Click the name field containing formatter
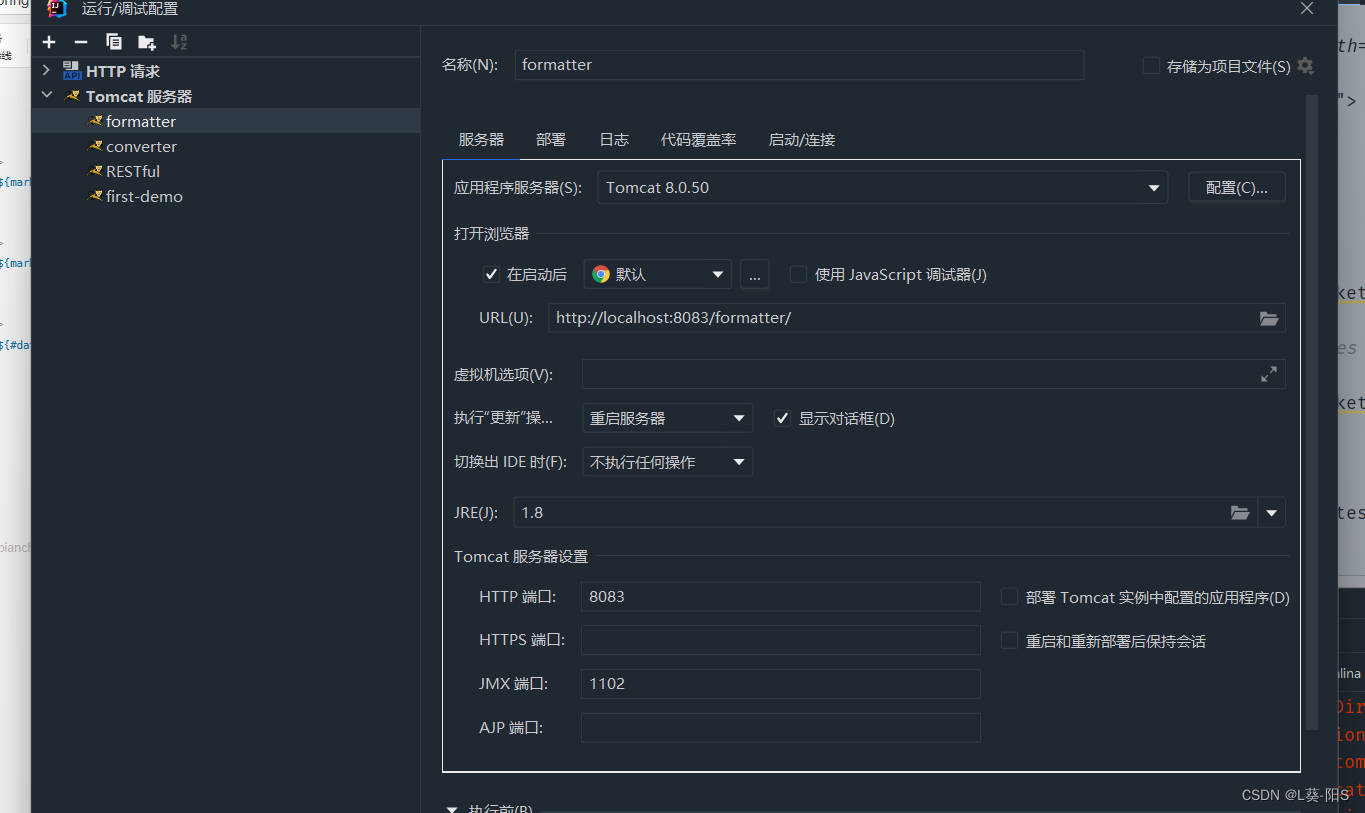Image resolution: width=1365 pixels, height=813 pixels. [x=799, y=65]
